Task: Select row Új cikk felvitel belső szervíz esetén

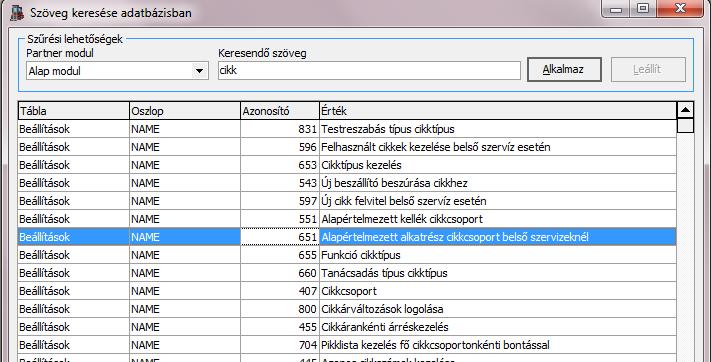Action: [347, 201]
